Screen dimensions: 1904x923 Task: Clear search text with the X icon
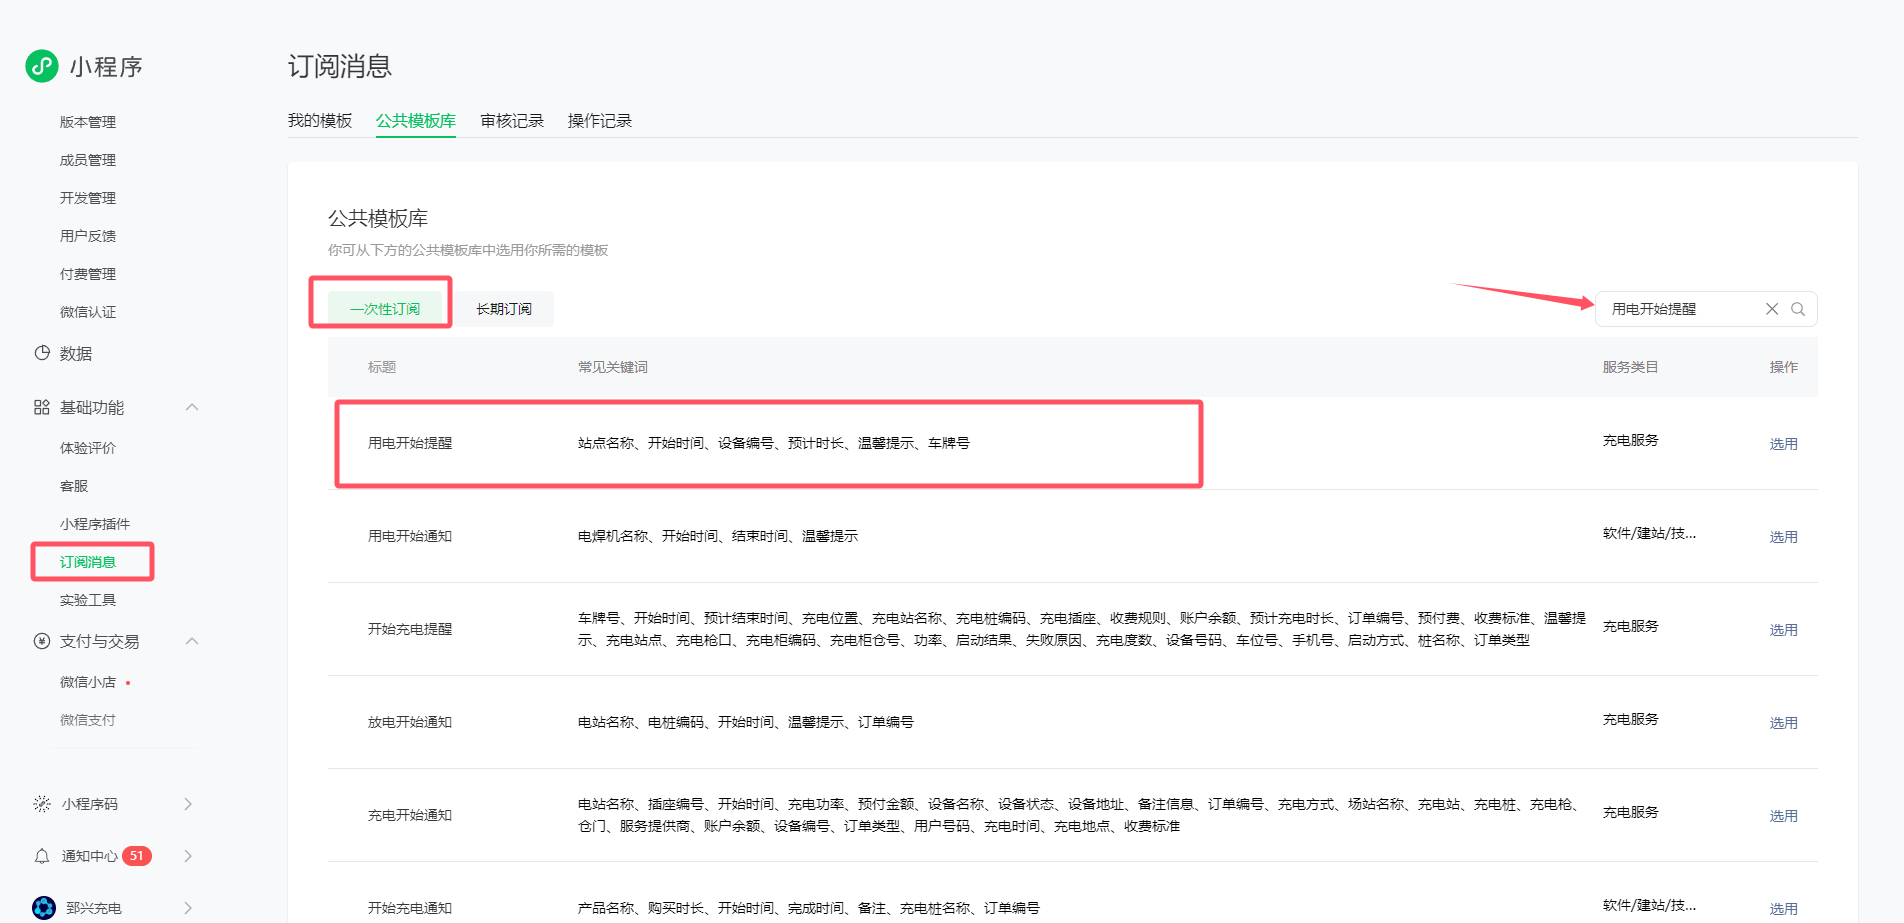[x=1771, y=309]
